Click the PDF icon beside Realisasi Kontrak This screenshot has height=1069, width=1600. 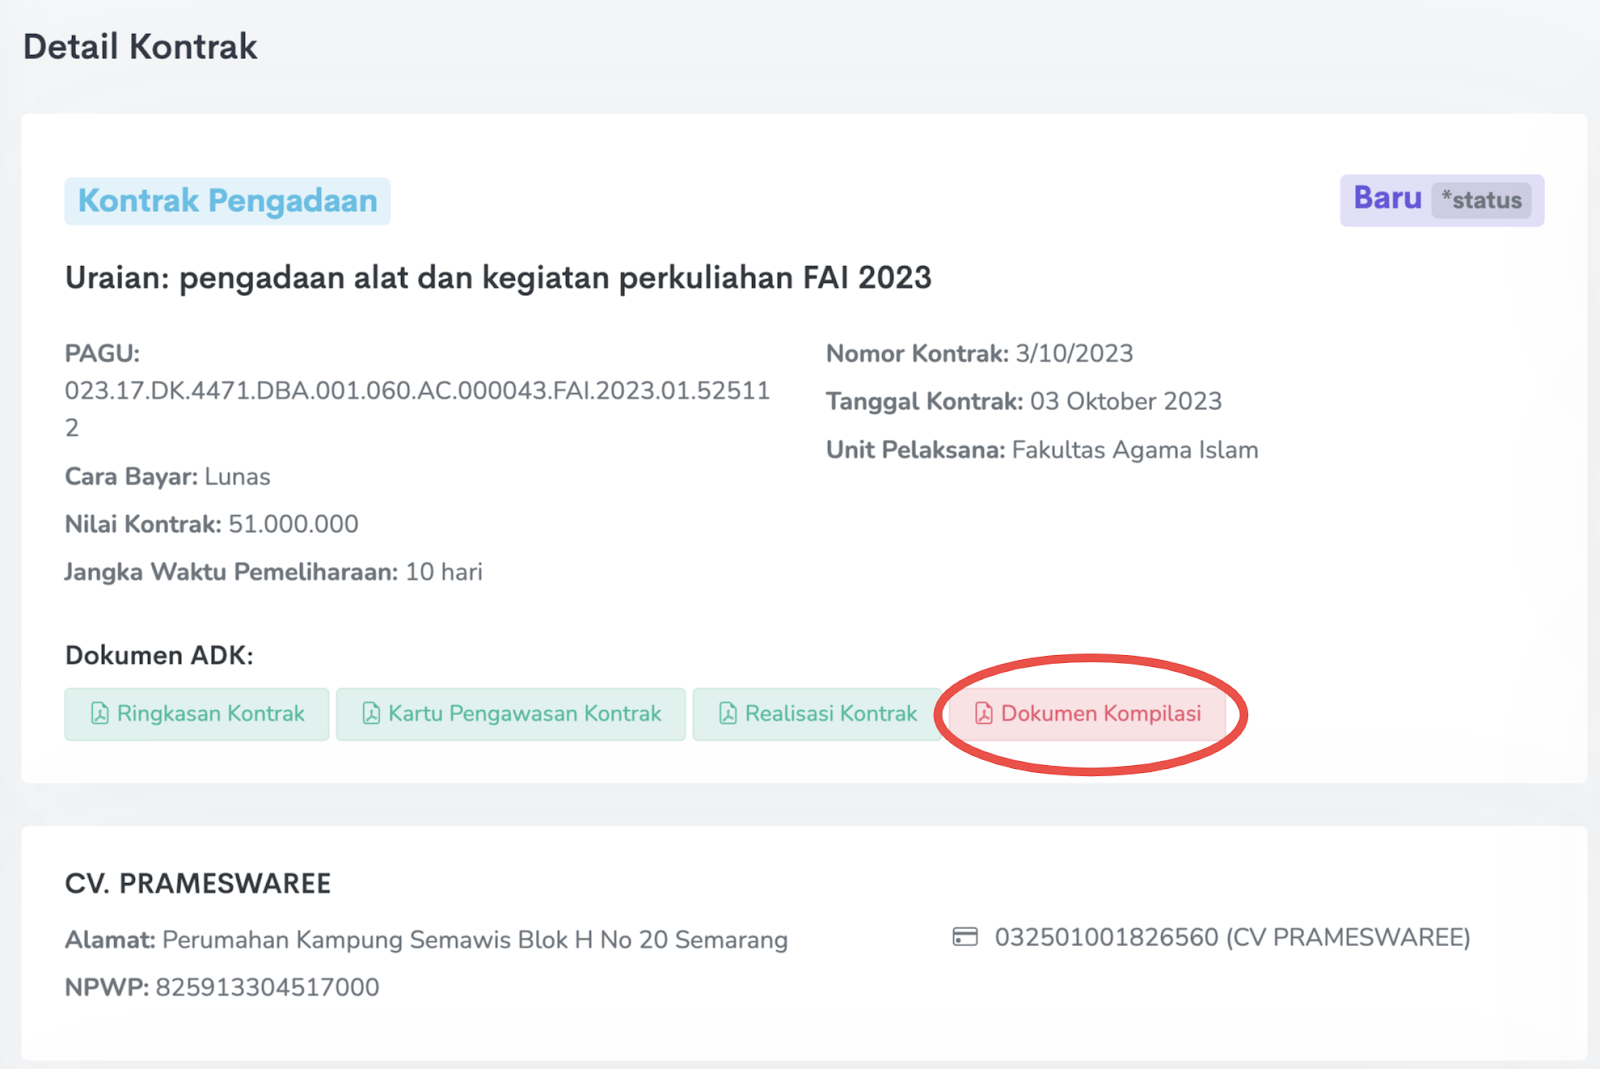[x=728, y=713]
